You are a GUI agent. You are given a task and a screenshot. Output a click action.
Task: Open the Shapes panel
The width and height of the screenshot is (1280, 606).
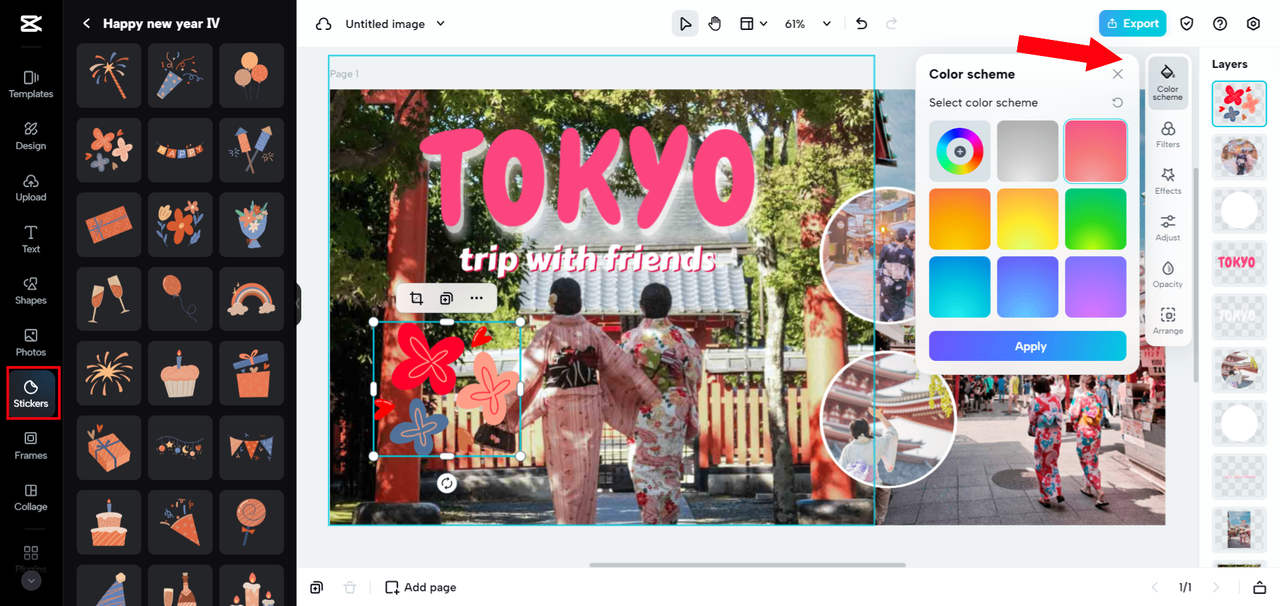click(31, 291)
